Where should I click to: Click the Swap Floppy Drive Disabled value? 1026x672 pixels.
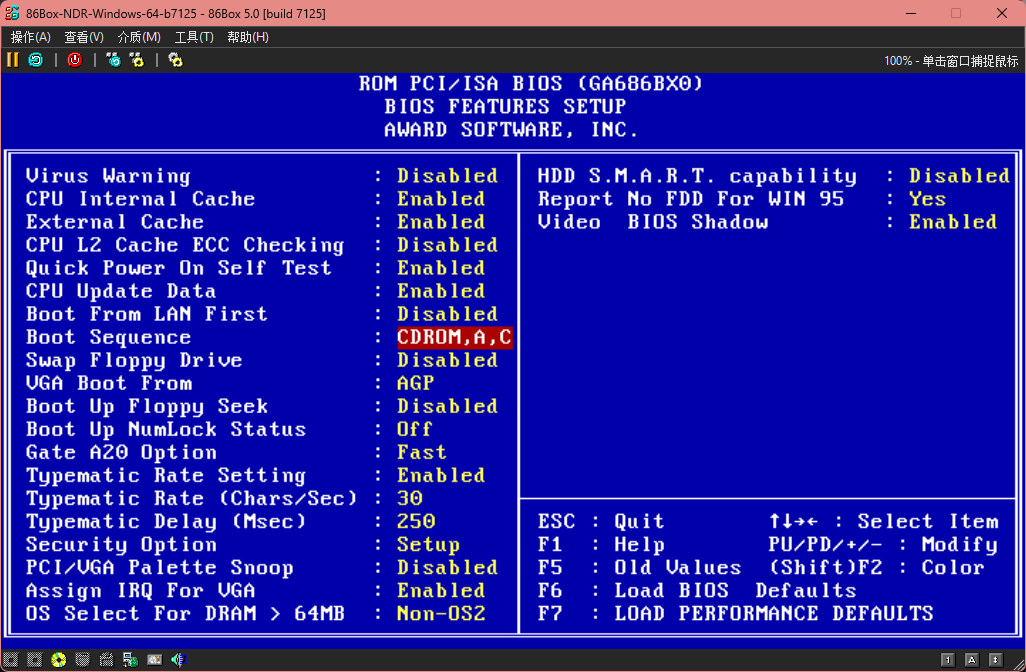click(x=447, y=360)
